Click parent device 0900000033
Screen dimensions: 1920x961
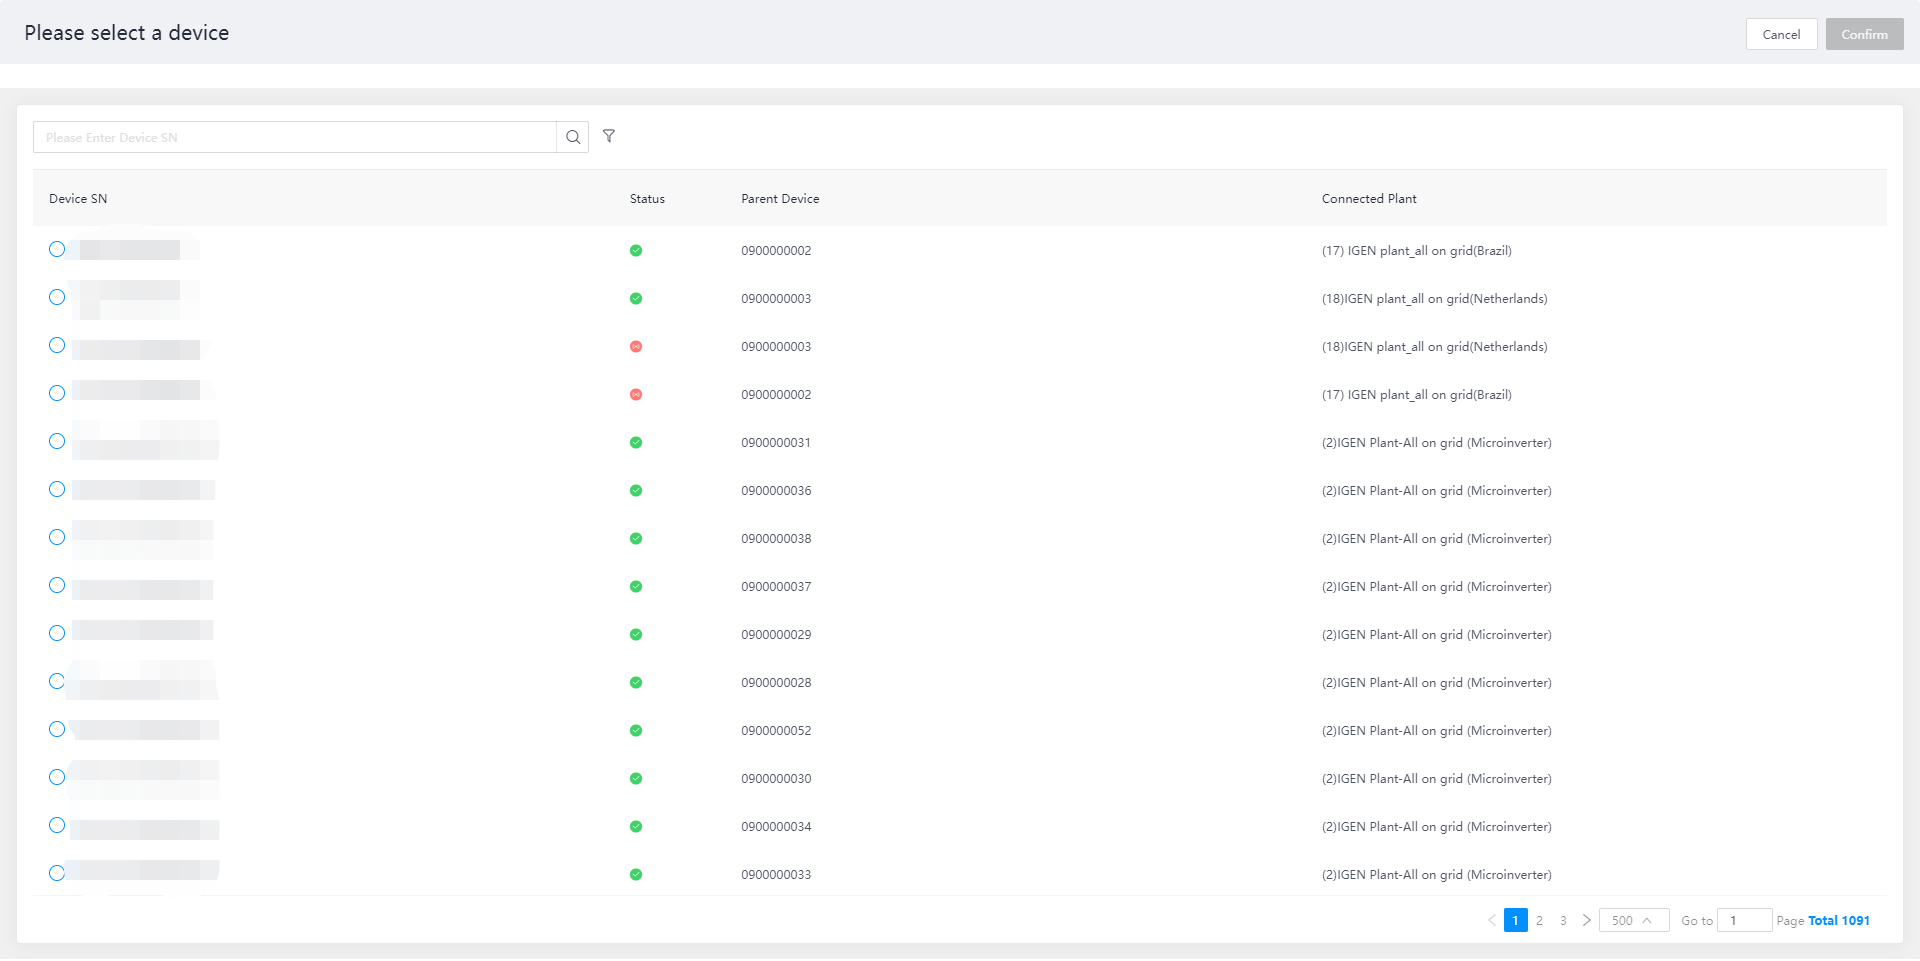point(776,875)
